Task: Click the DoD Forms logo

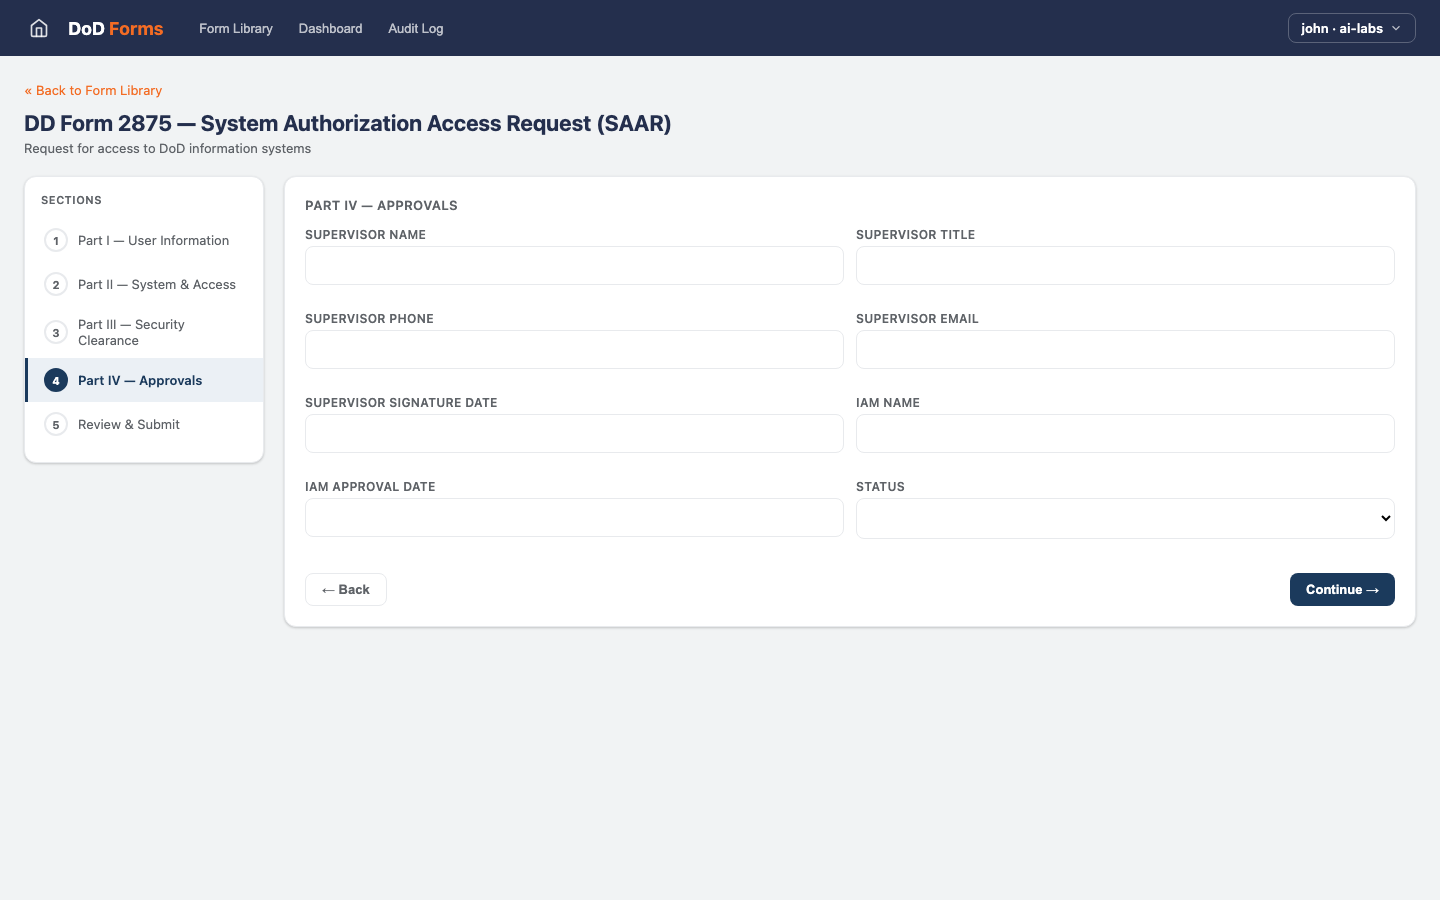Action: (114, 28)
